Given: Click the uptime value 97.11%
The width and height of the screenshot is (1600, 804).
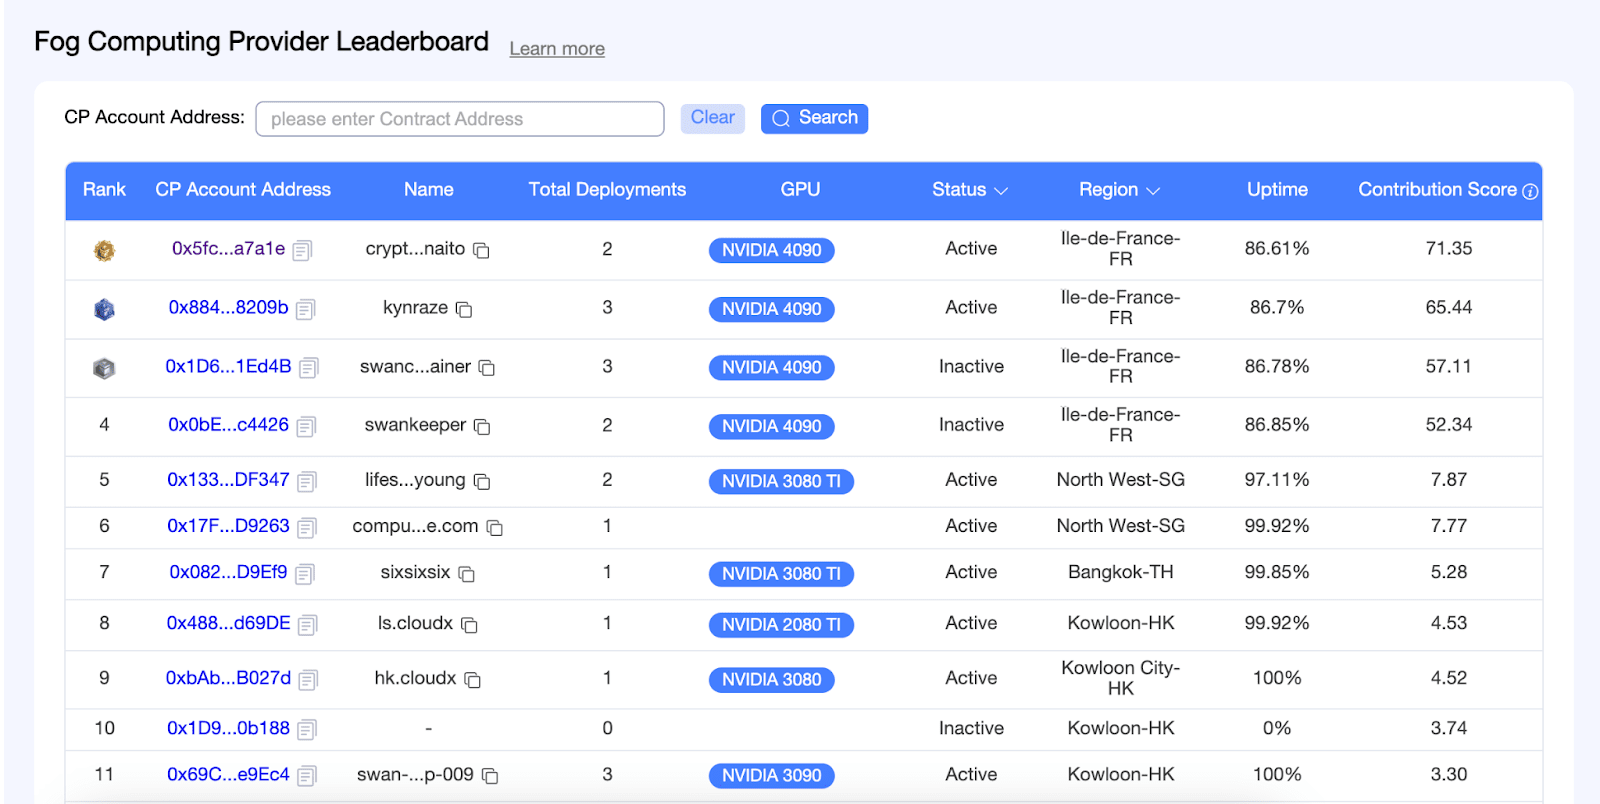Looking at the screenshot, I should (x=1277, y=480).
